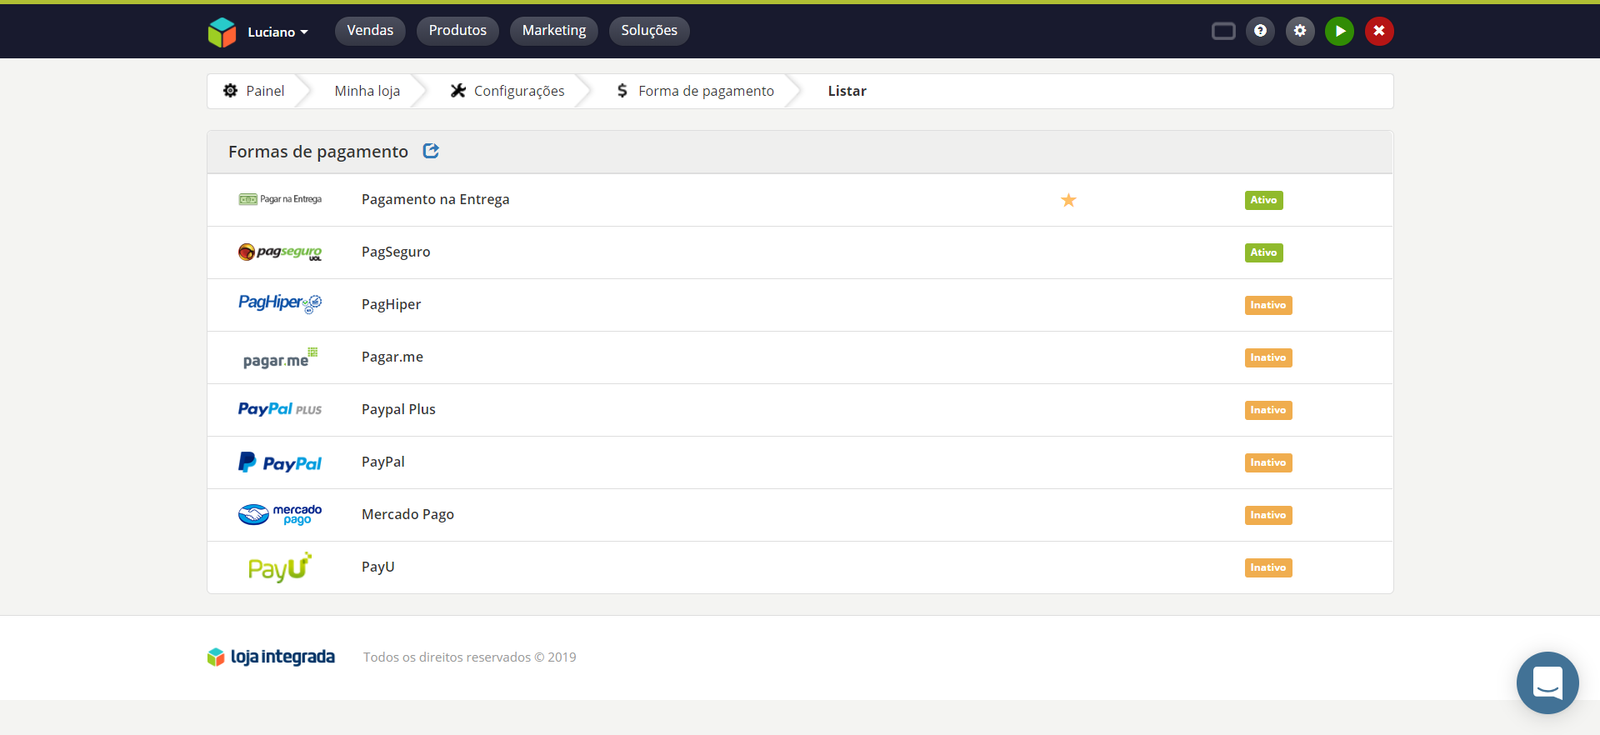Screen dimensions: 1600x735
Task: Open the PayPal payment method link
Action: 383,462
